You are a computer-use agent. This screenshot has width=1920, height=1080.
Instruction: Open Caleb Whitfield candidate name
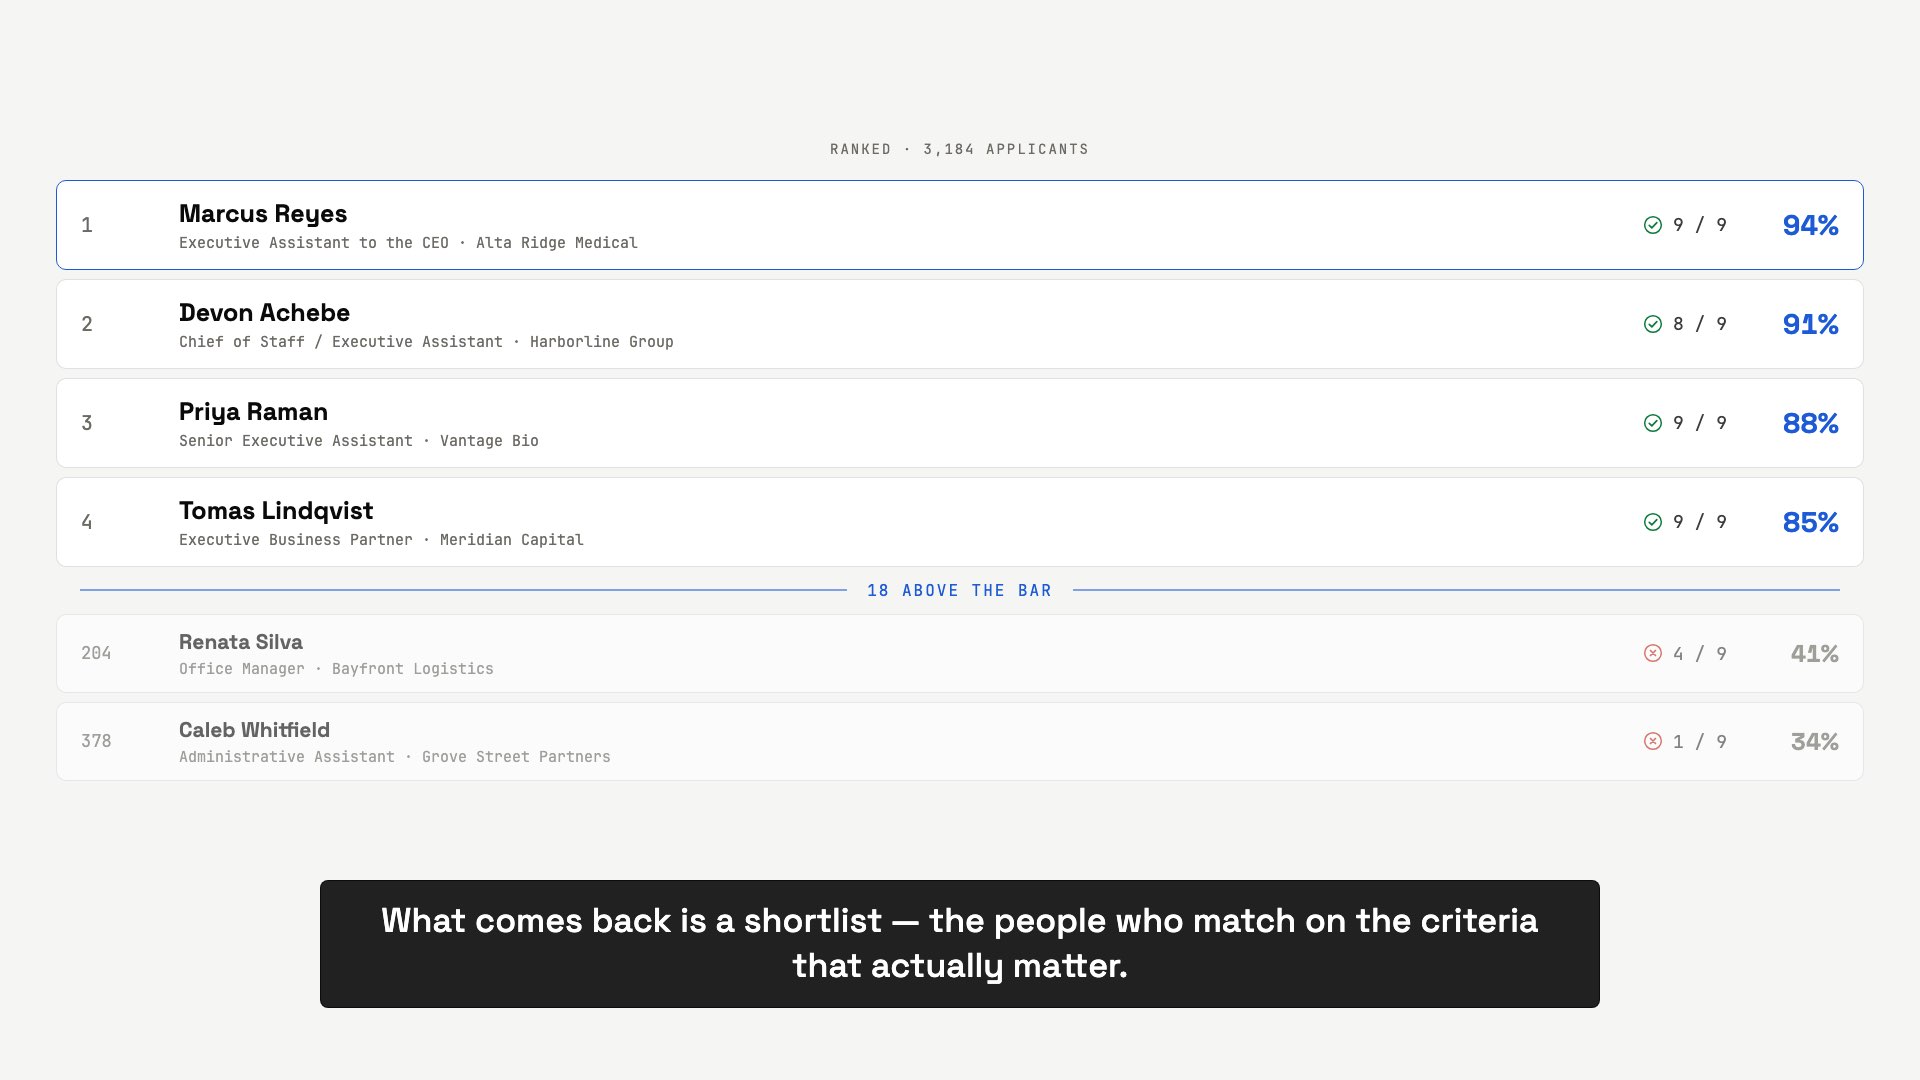coord(254,730)
